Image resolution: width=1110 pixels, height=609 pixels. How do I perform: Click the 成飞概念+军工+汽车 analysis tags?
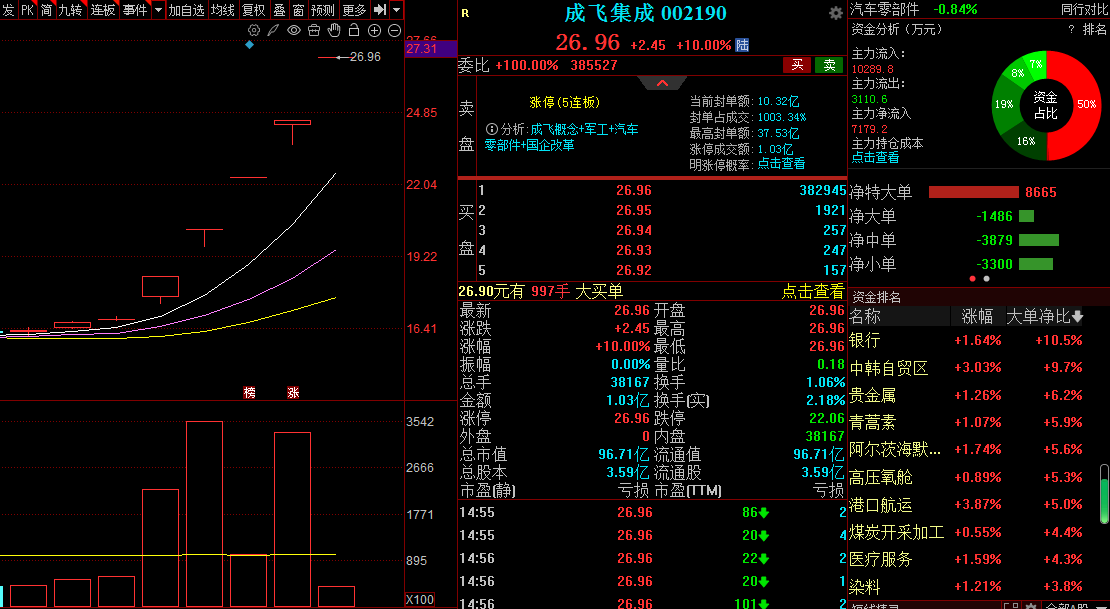coord(584,130)
